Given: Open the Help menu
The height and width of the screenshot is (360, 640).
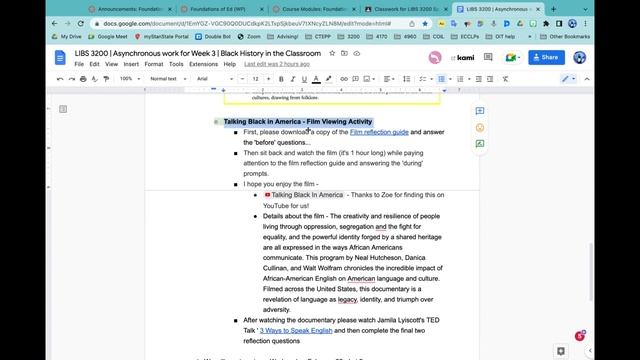Looking at the screenshot, I should click(229, 64).
